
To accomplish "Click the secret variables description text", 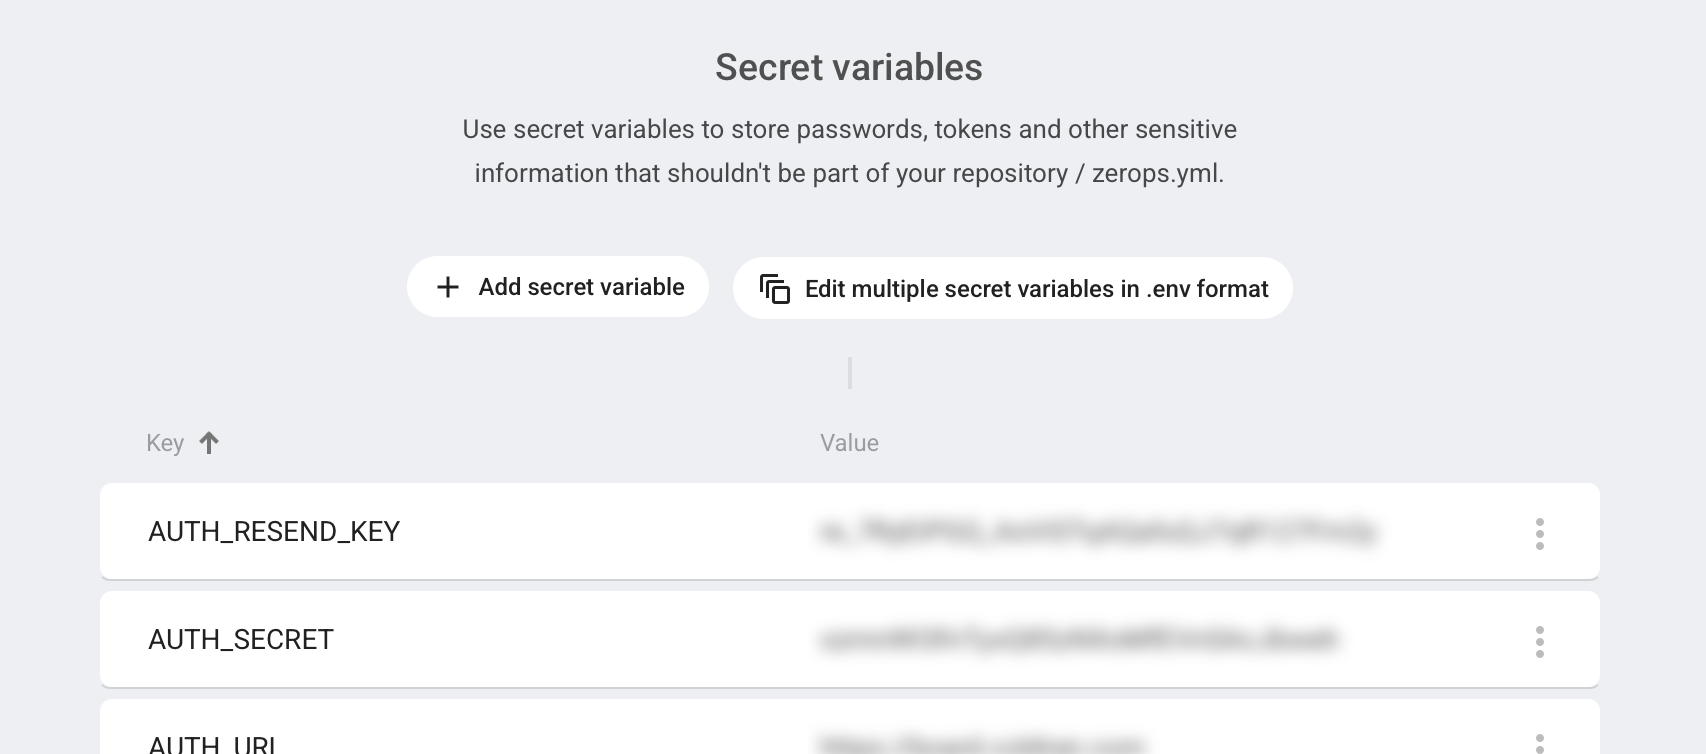I will (849, 151).
